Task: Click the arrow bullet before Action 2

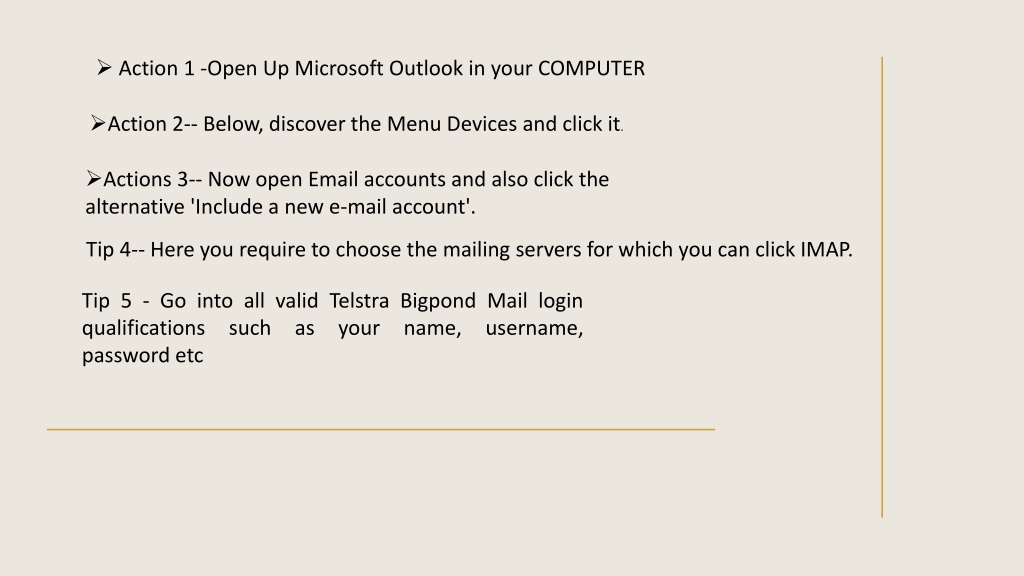Action: click(x=98, y=123)
